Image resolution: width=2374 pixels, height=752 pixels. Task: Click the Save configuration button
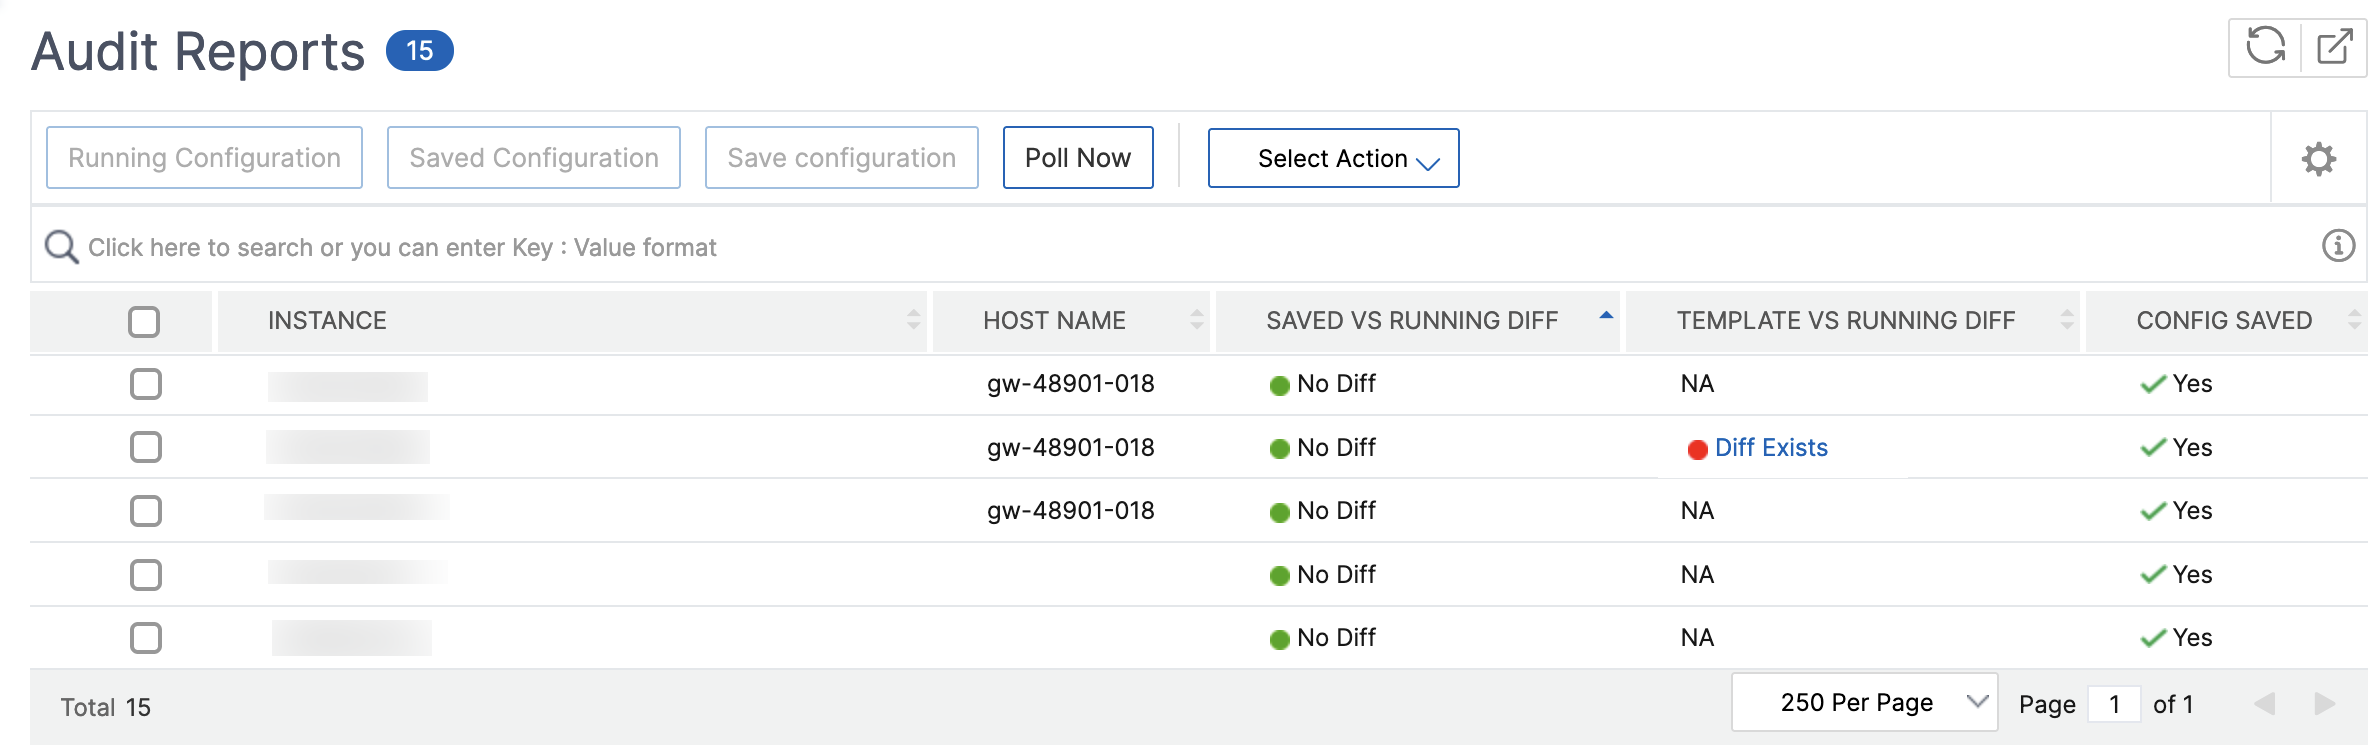pyautogui.click(x=842, y=158)
